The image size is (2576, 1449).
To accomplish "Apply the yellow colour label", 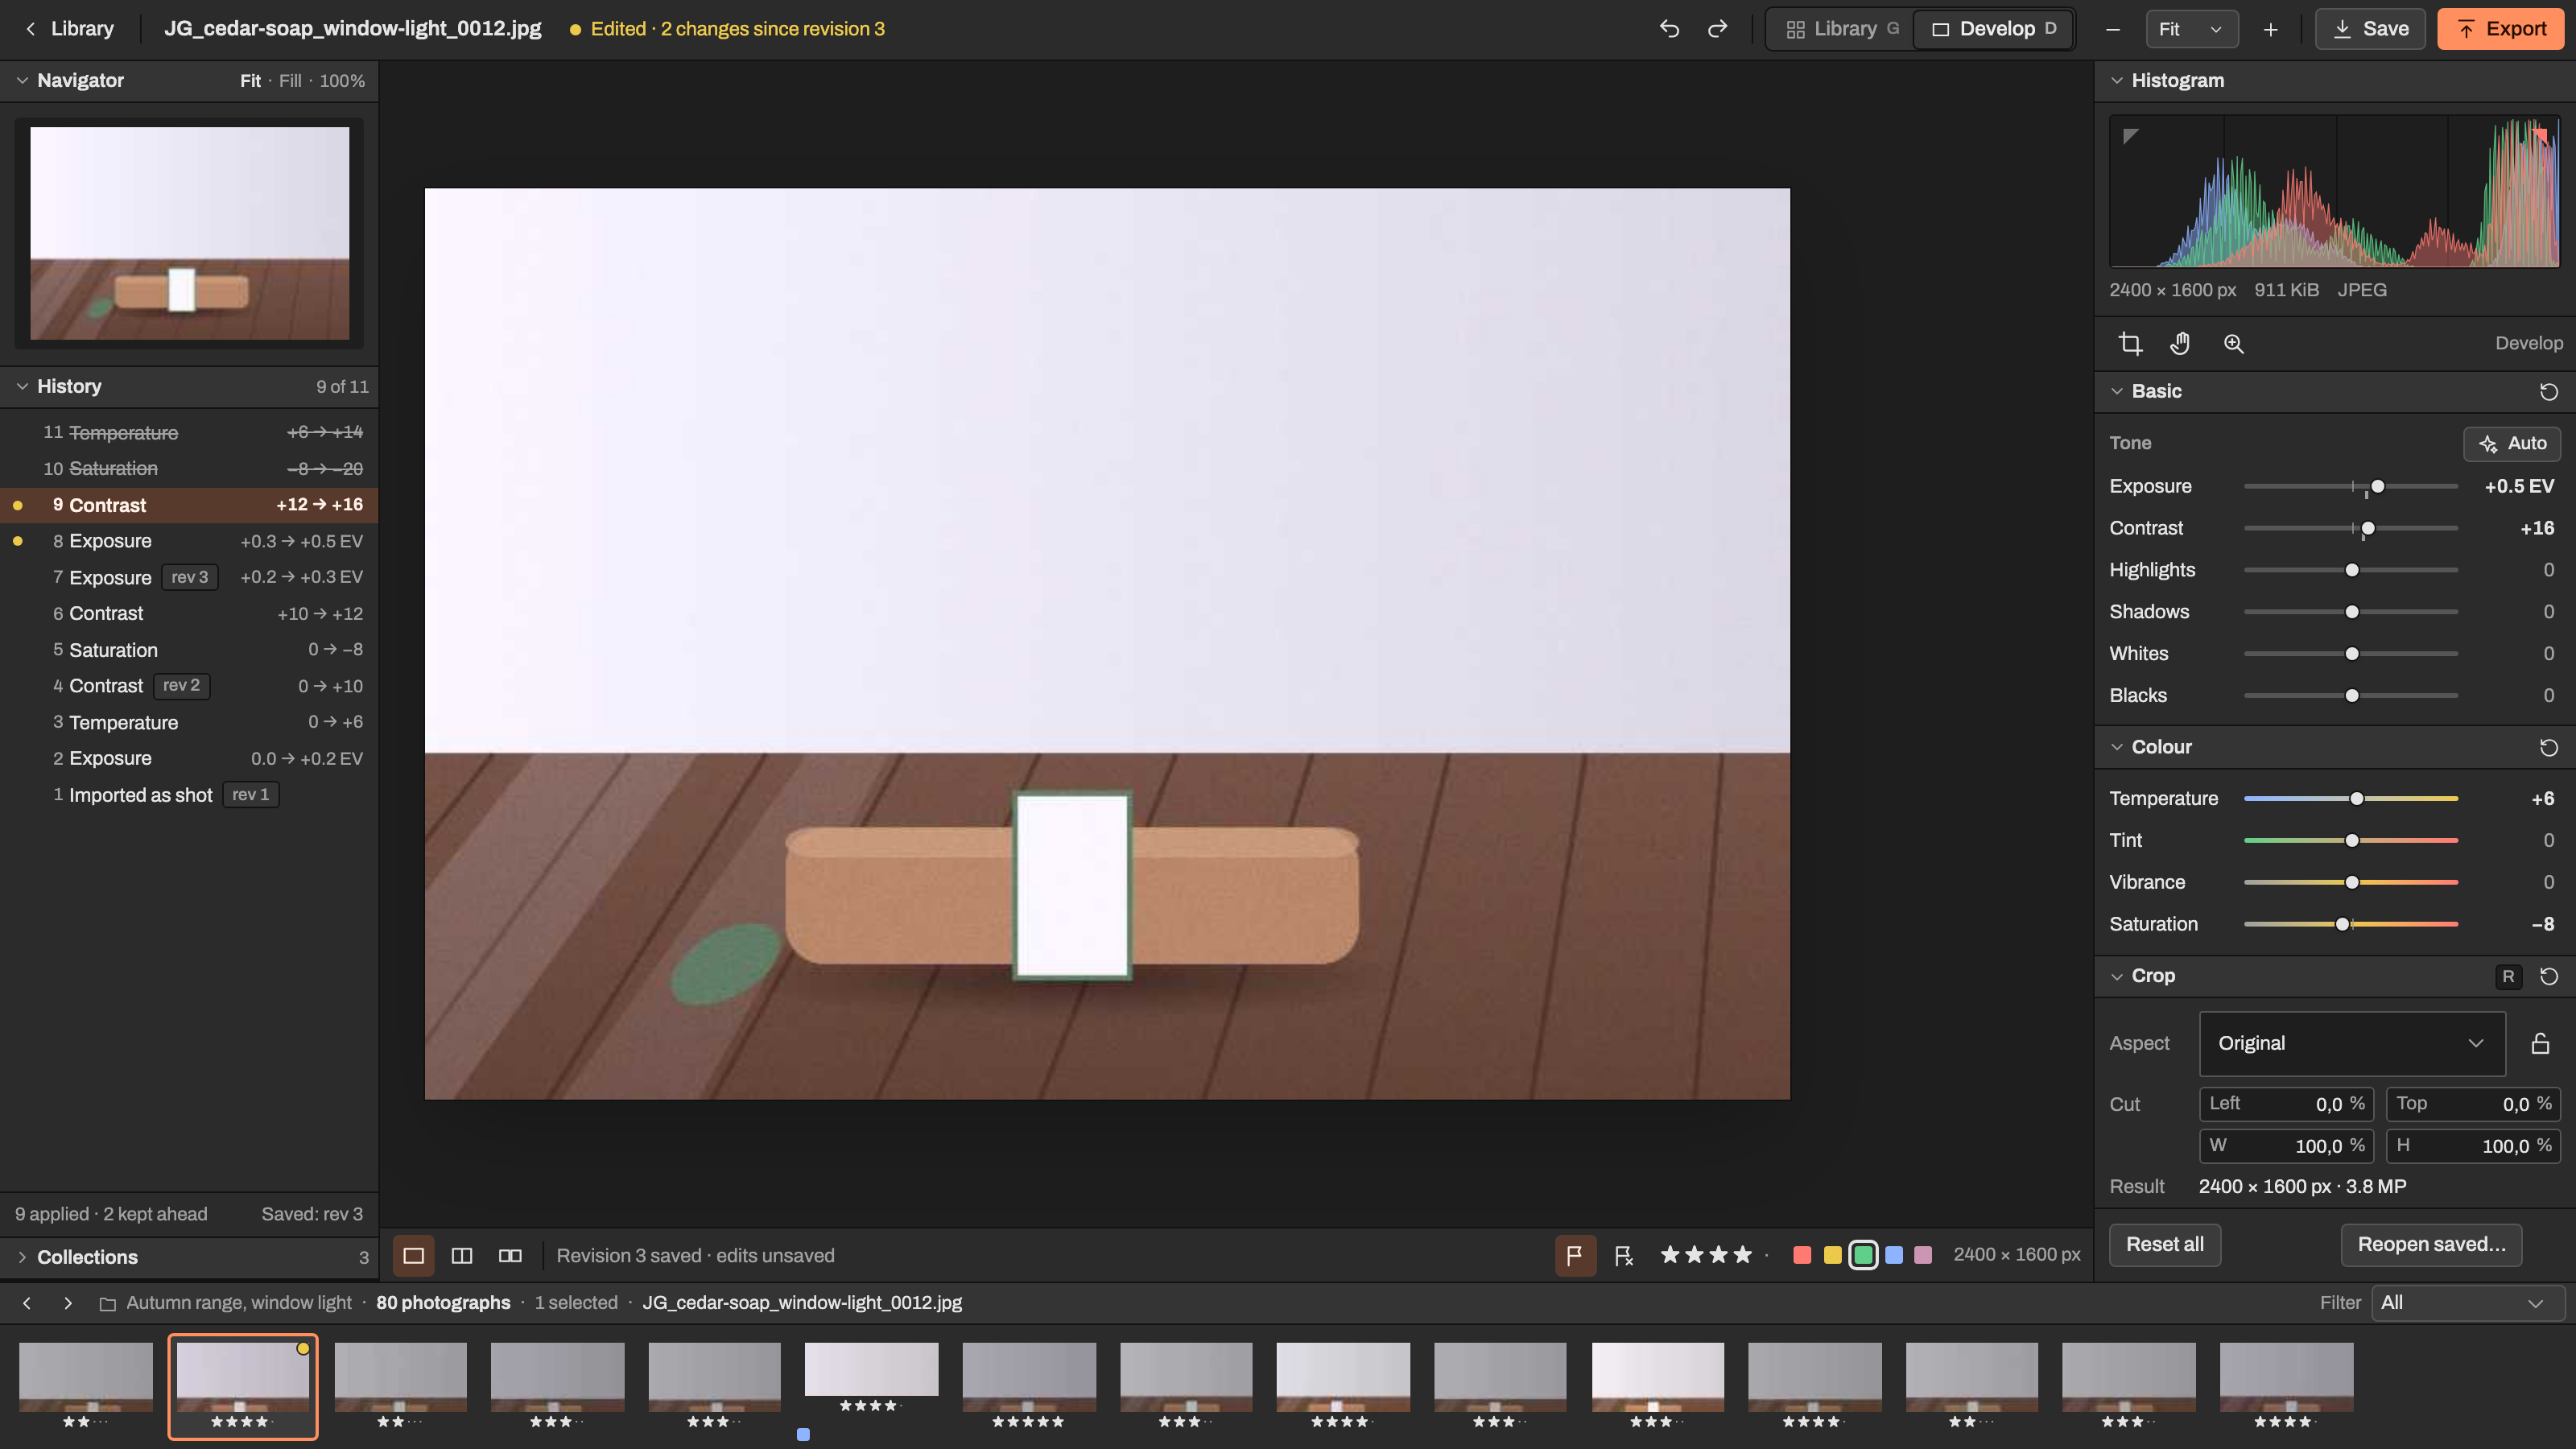I will [1832, 1254].
